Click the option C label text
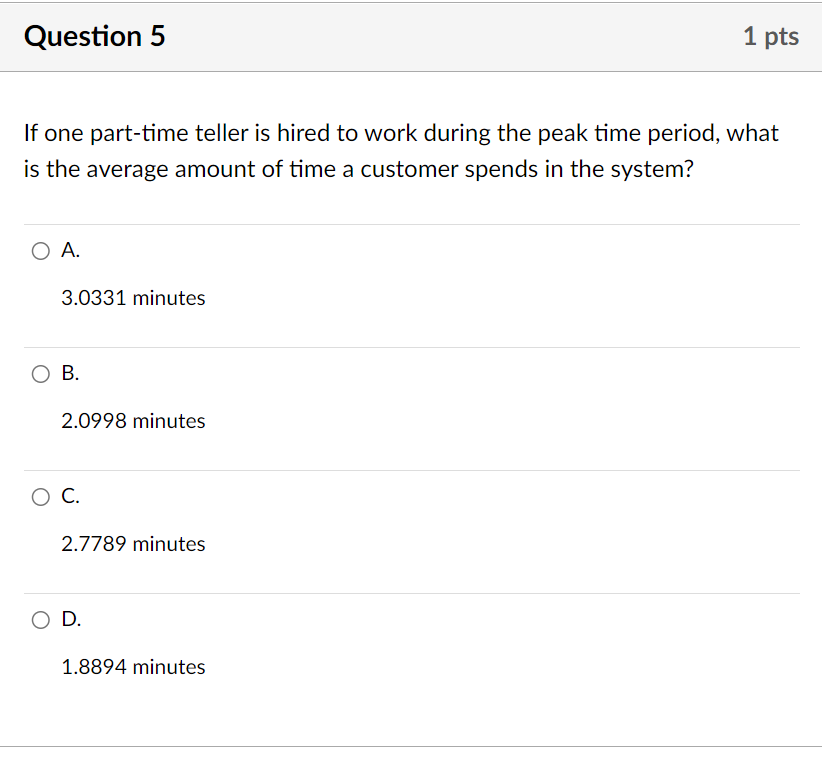The height and width of the screenshot is (760, 822). (x=68, y=497)
